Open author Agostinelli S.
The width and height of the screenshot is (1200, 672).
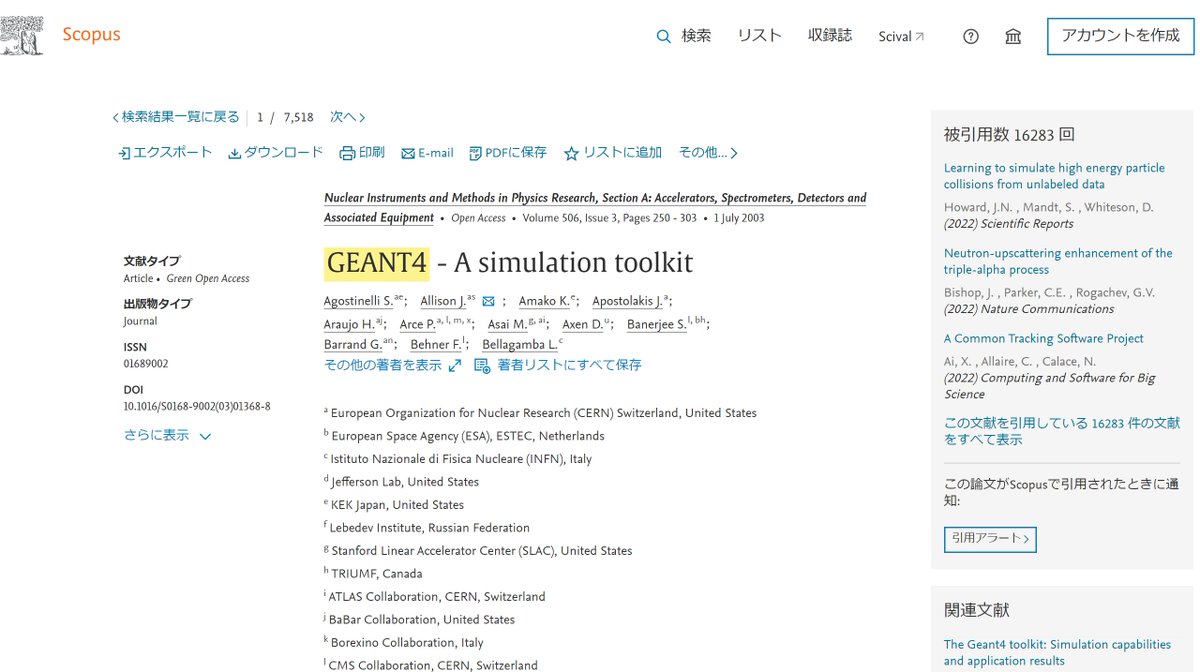pos(358,301)
